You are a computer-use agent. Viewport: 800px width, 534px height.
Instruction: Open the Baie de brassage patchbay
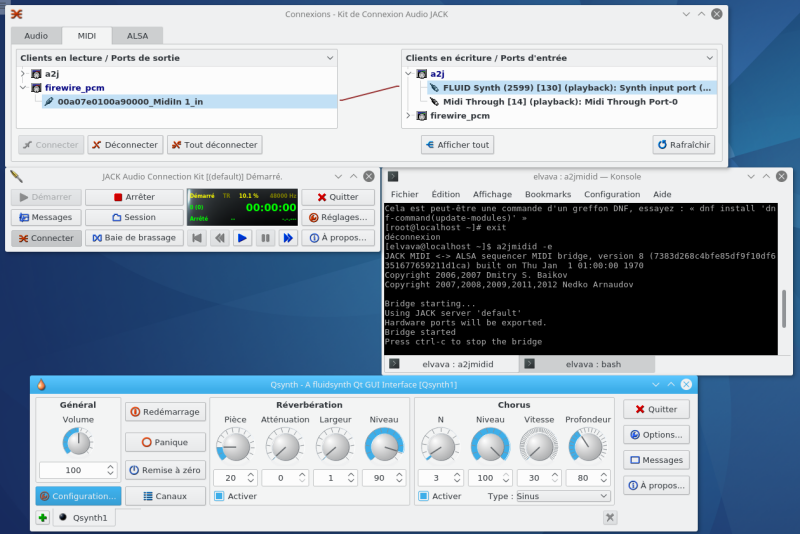133,238
